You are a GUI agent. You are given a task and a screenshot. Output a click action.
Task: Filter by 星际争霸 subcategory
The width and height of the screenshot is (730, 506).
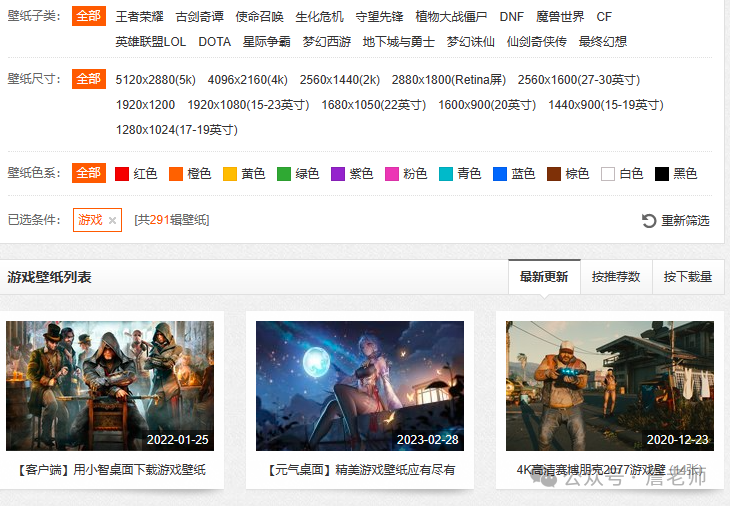click(x=267, y=42)
